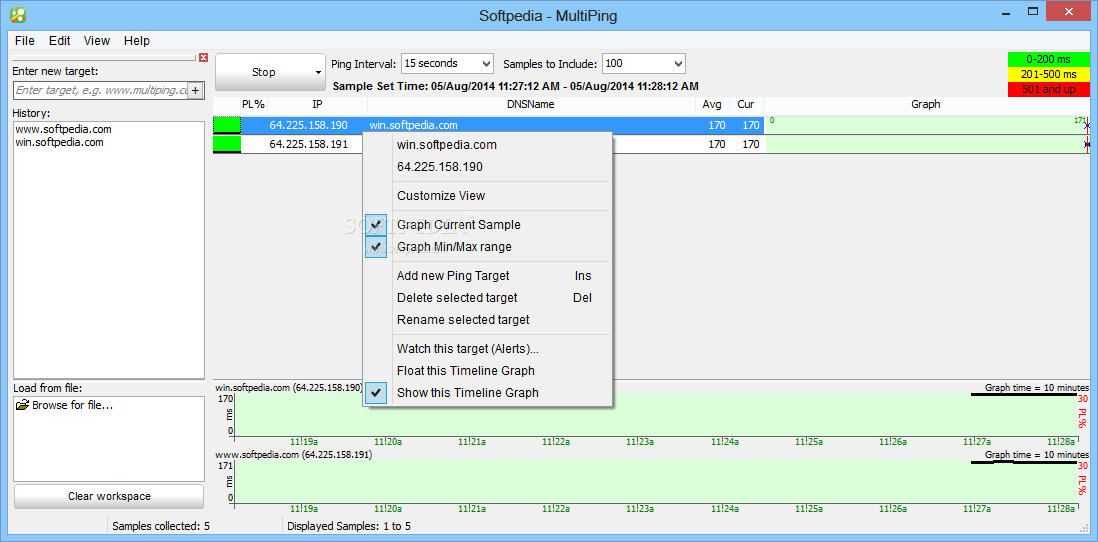Screen dimensions: 1098x542
Task: Click the MultiPing app icon in title bar
Action: 20,15
